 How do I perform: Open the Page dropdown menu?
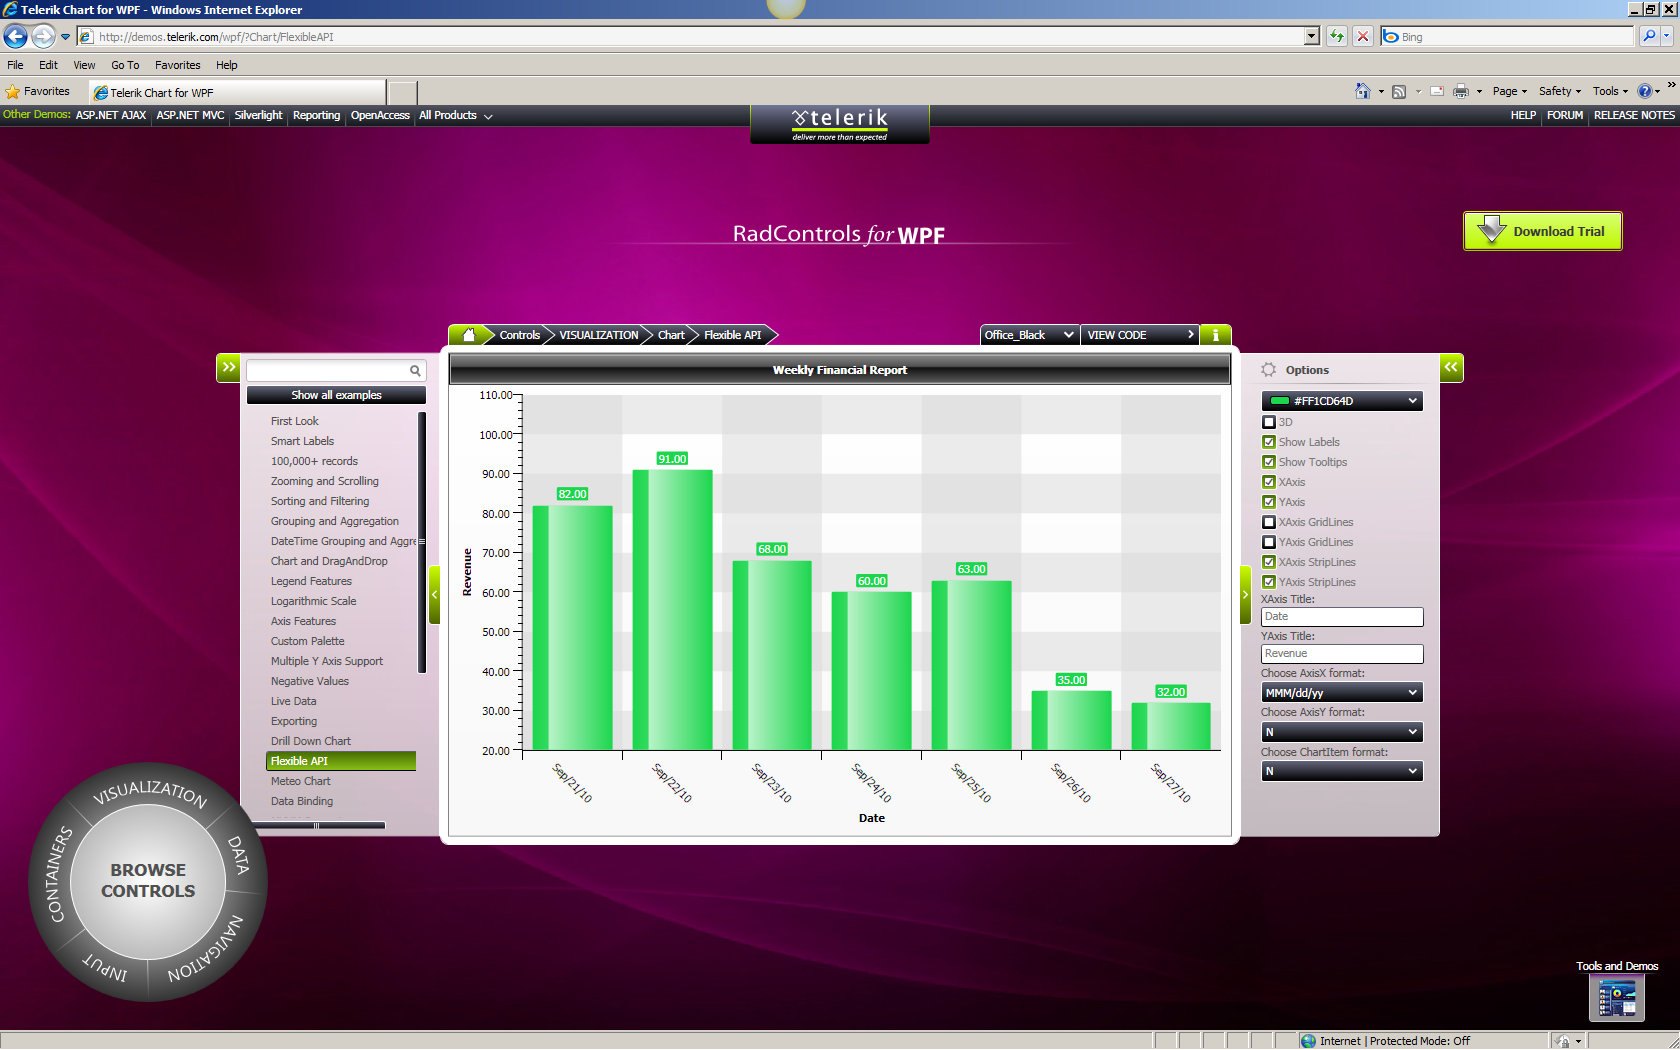(1510, 91)
